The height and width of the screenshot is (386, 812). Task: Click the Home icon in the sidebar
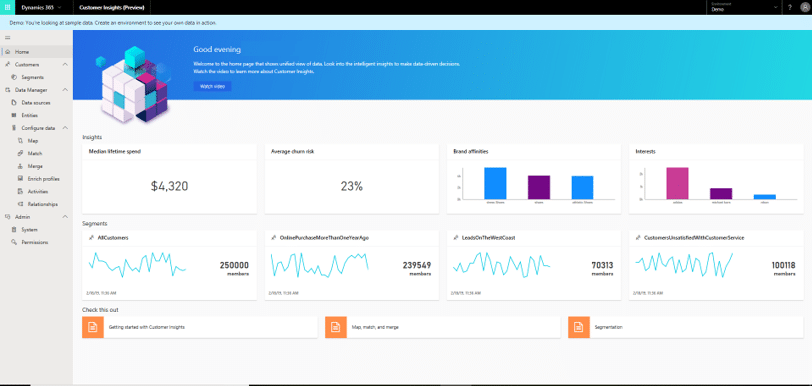pyautogui.click(x=7, y=52)
